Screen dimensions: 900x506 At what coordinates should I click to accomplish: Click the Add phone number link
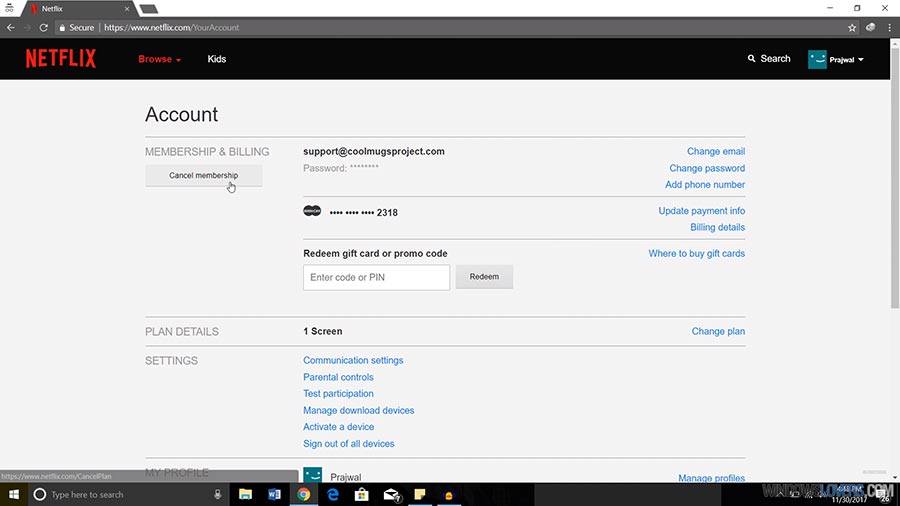pos(705,185)
